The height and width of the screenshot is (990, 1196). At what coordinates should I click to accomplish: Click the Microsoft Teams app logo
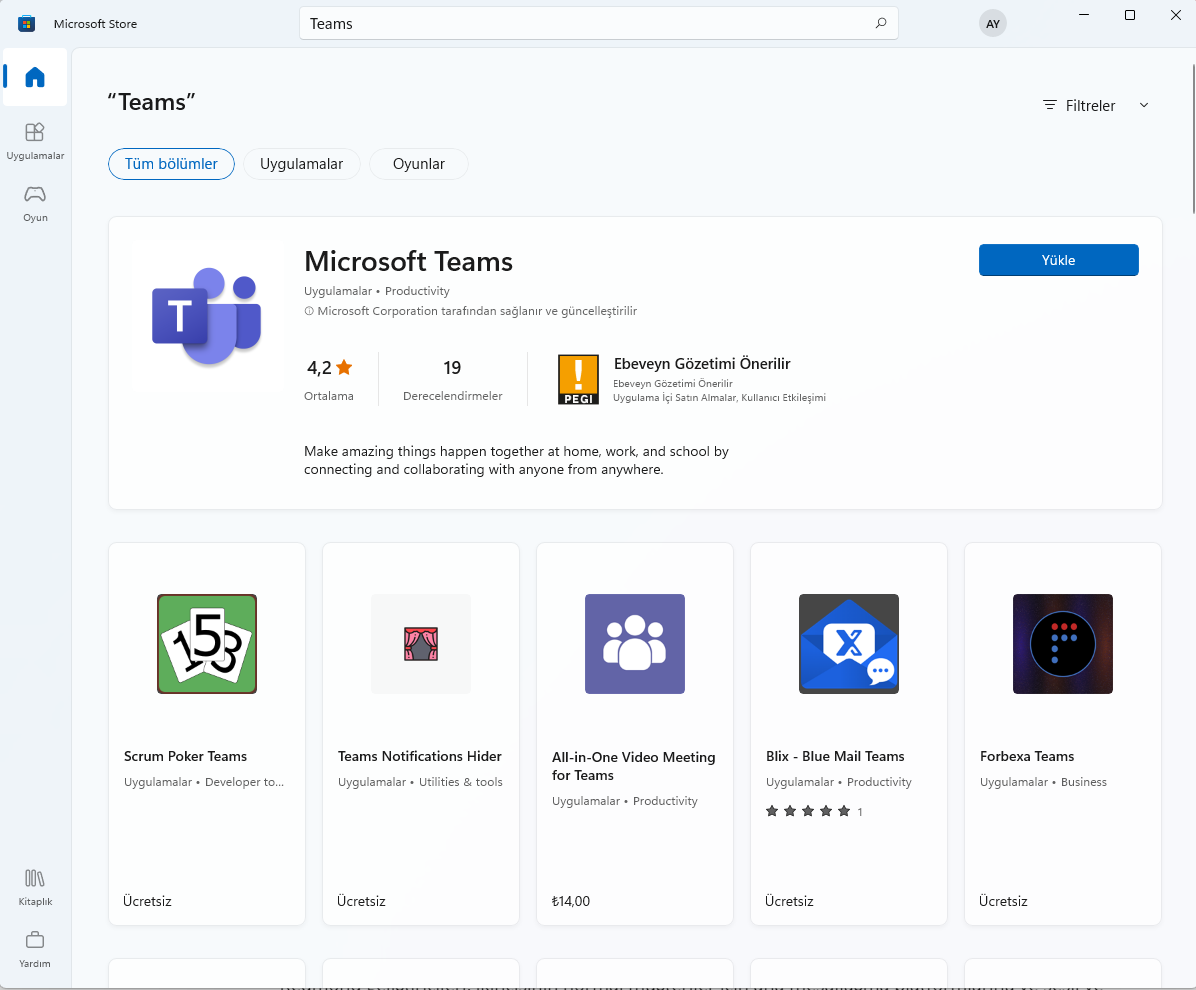206,315
